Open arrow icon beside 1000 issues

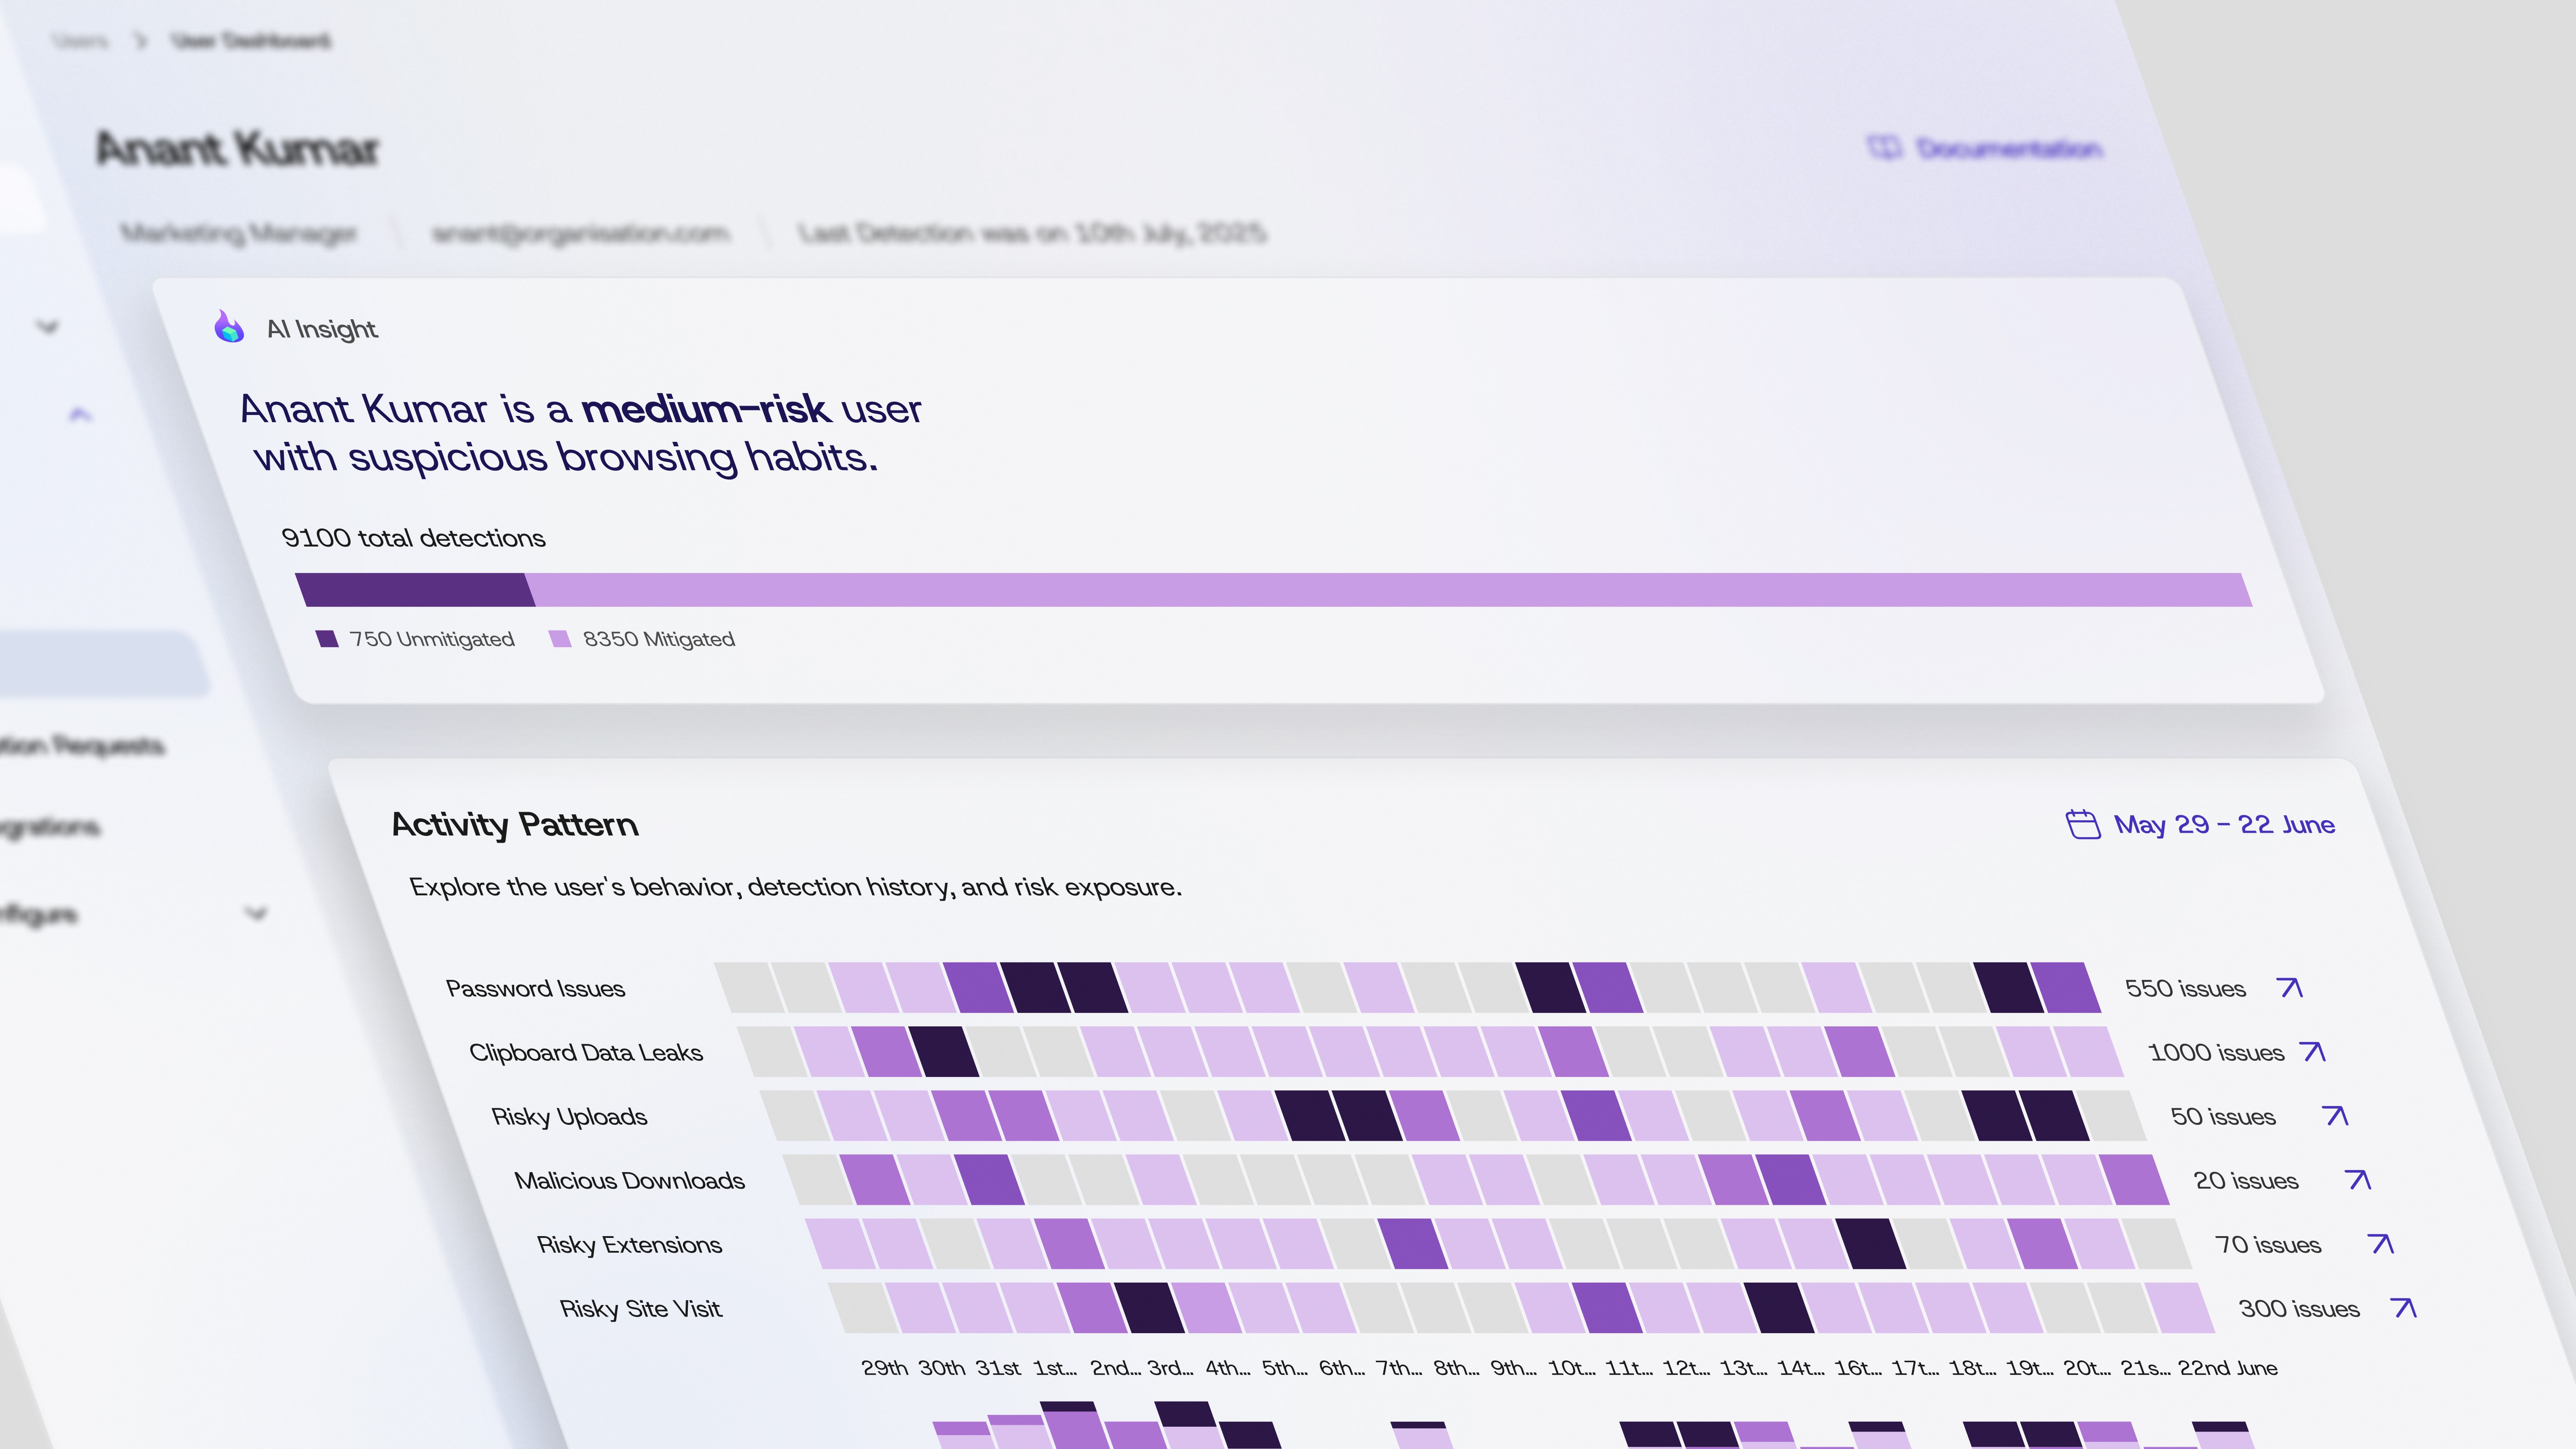[2313, 1052]
